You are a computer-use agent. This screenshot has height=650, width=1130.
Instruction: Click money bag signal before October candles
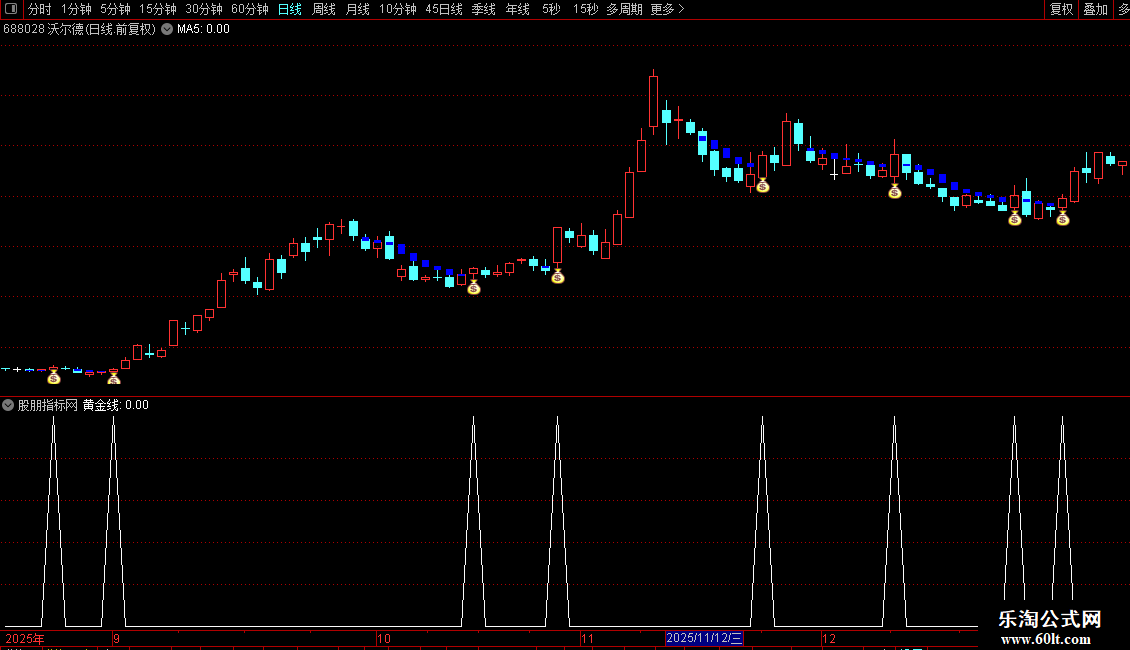click(x=473, y=288)
